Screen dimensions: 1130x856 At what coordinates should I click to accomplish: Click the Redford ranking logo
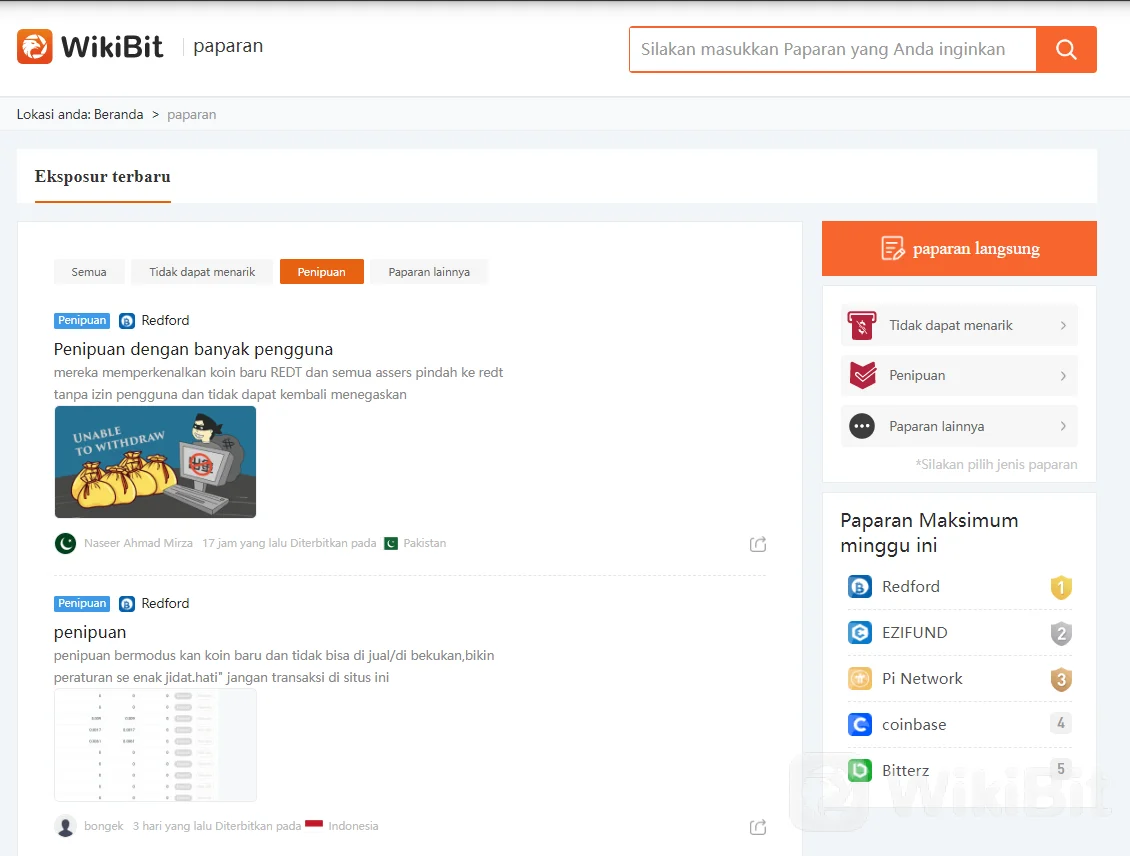tap(860, 587)
